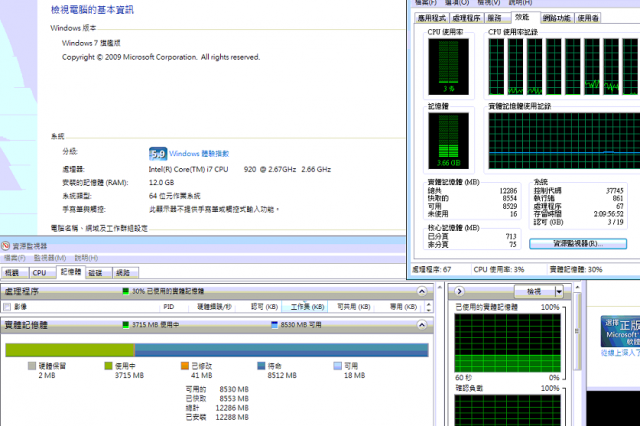
Task: Switch to the CPU tab in Resource Monitor
Action: [42, 273]
